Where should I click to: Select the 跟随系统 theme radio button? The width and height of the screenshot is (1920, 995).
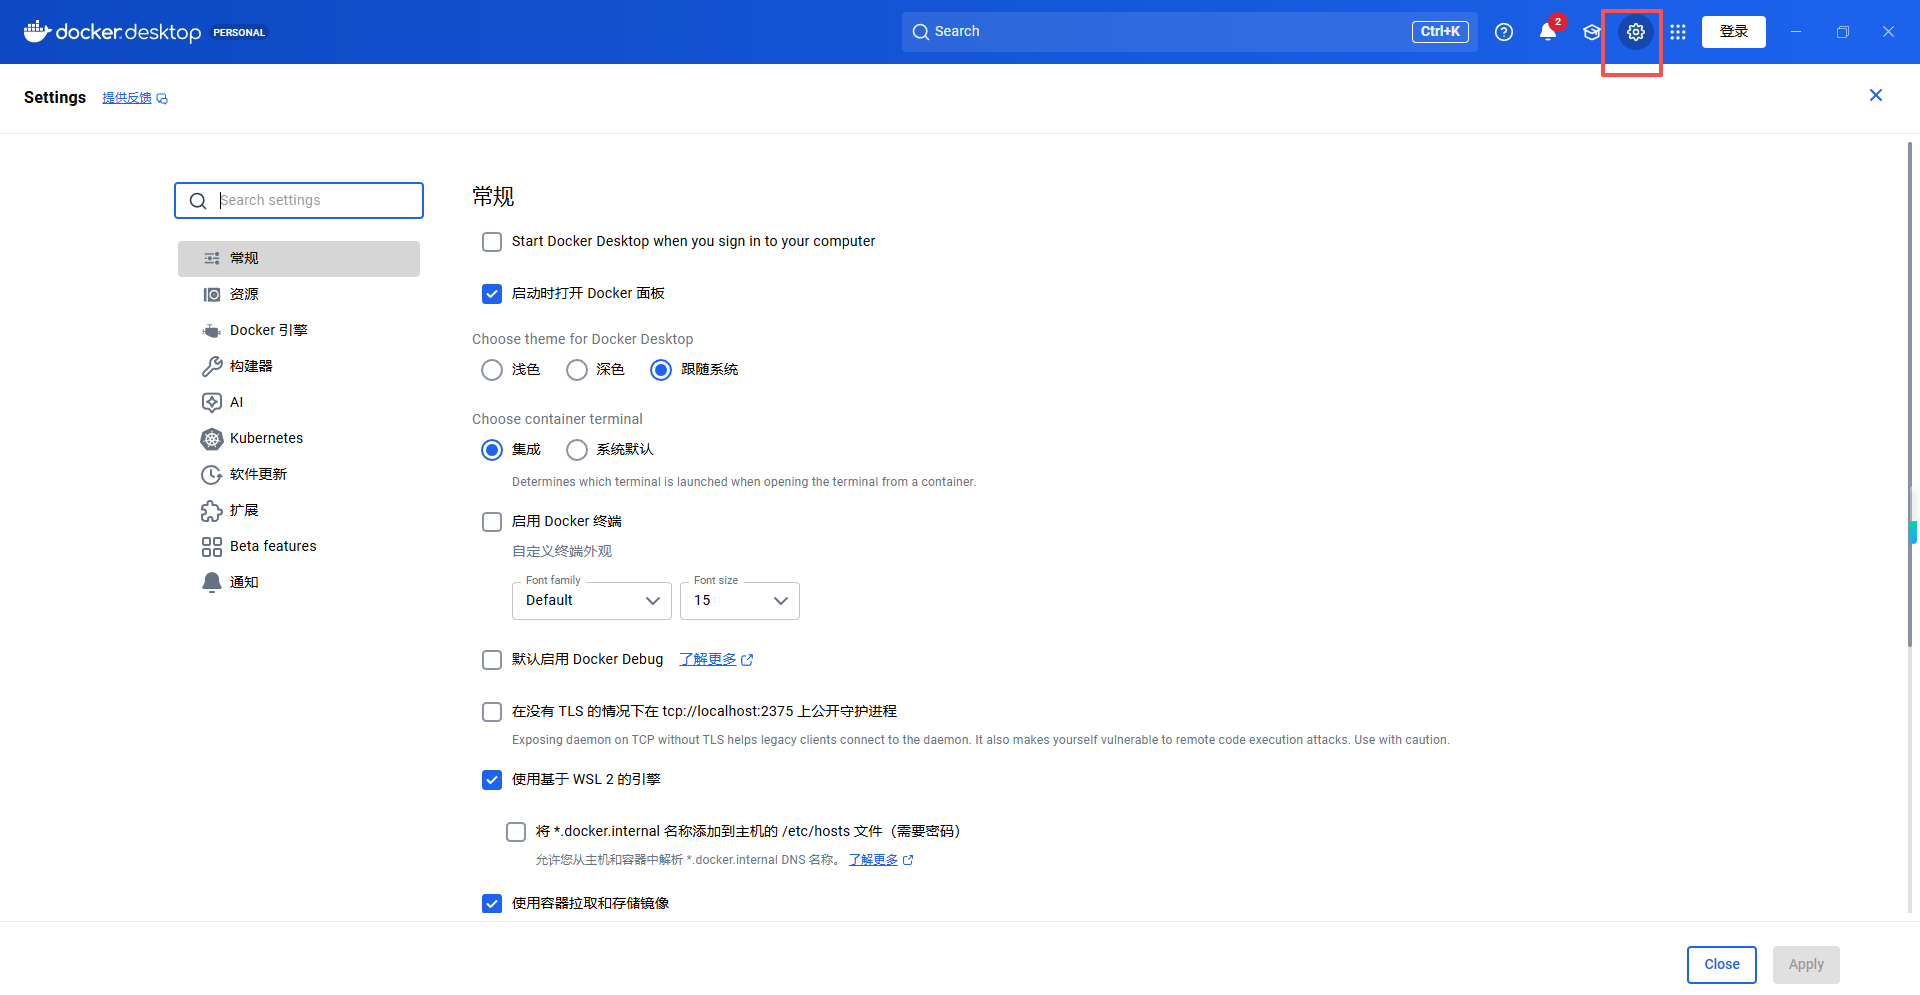pos(661,370)
